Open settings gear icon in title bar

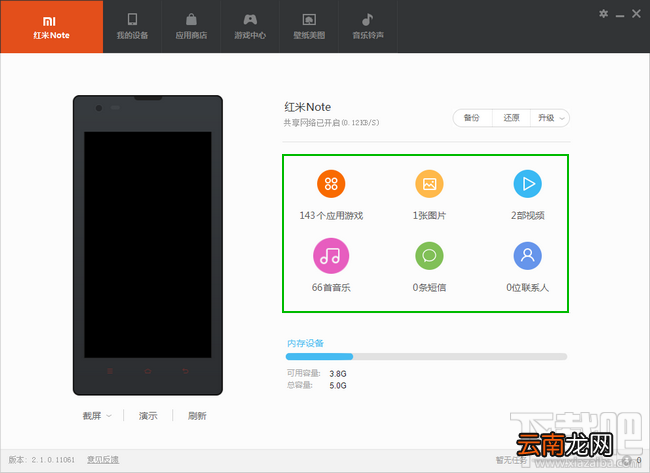tap(603, 14)
